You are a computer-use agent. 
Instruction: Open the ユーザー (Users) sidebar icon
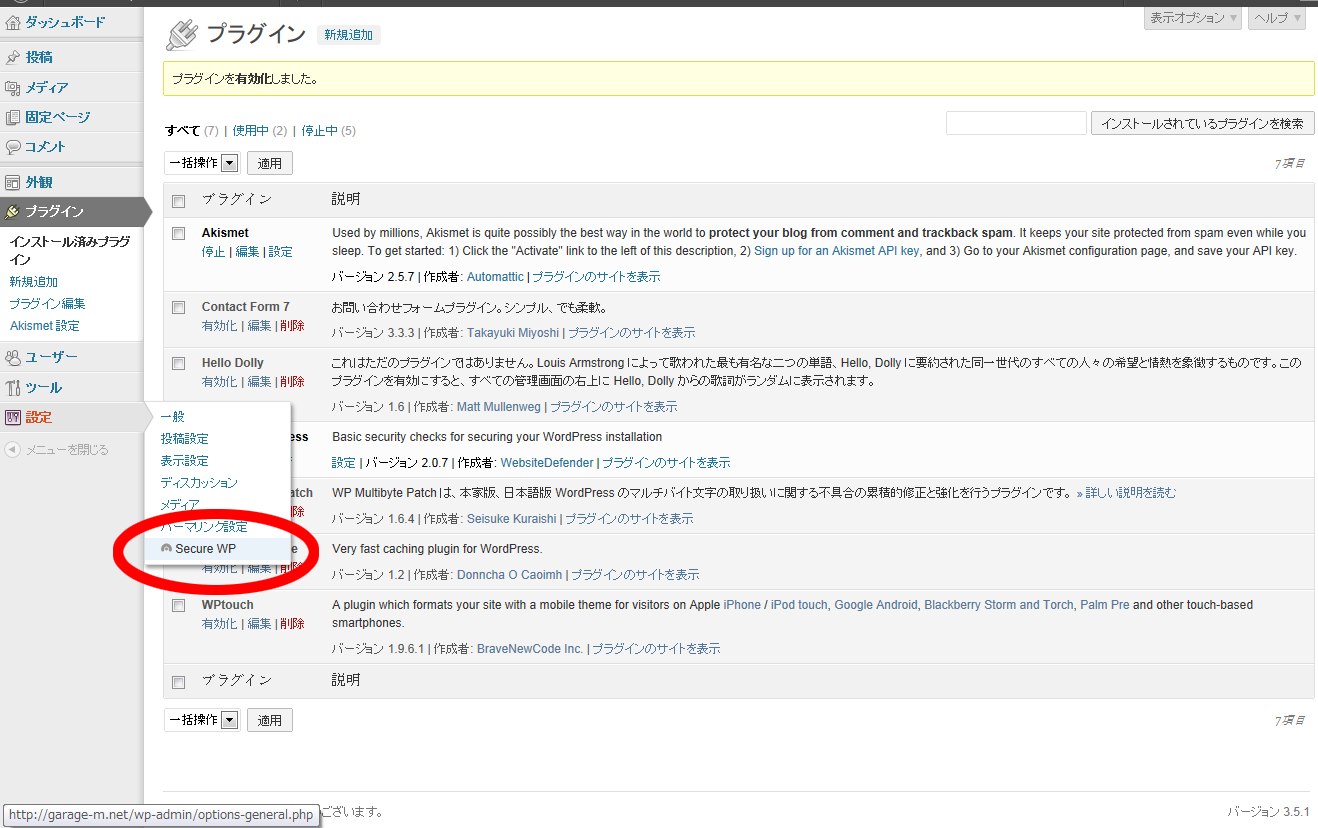[13, 358]
